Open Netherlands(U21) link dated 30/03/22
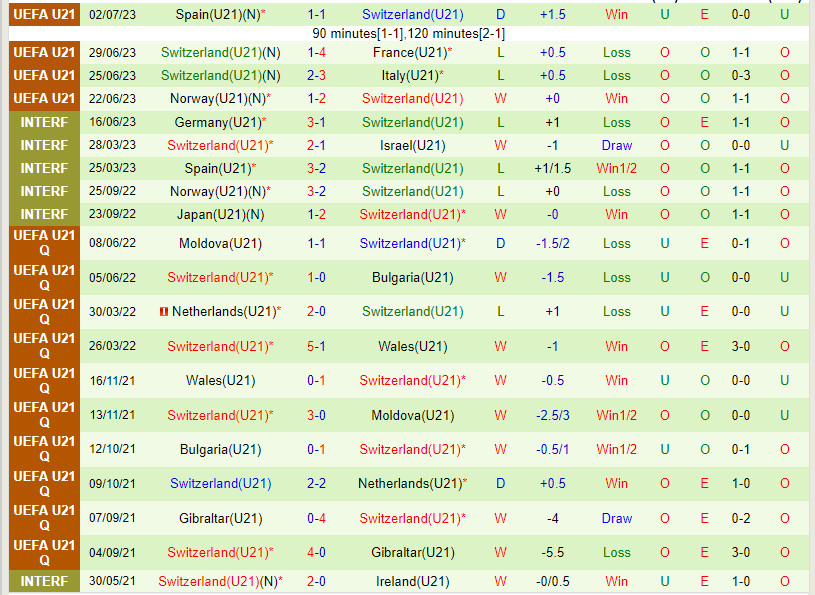This screenshot has height=595, width=815. pyautogui.click(x=227, y=311)
